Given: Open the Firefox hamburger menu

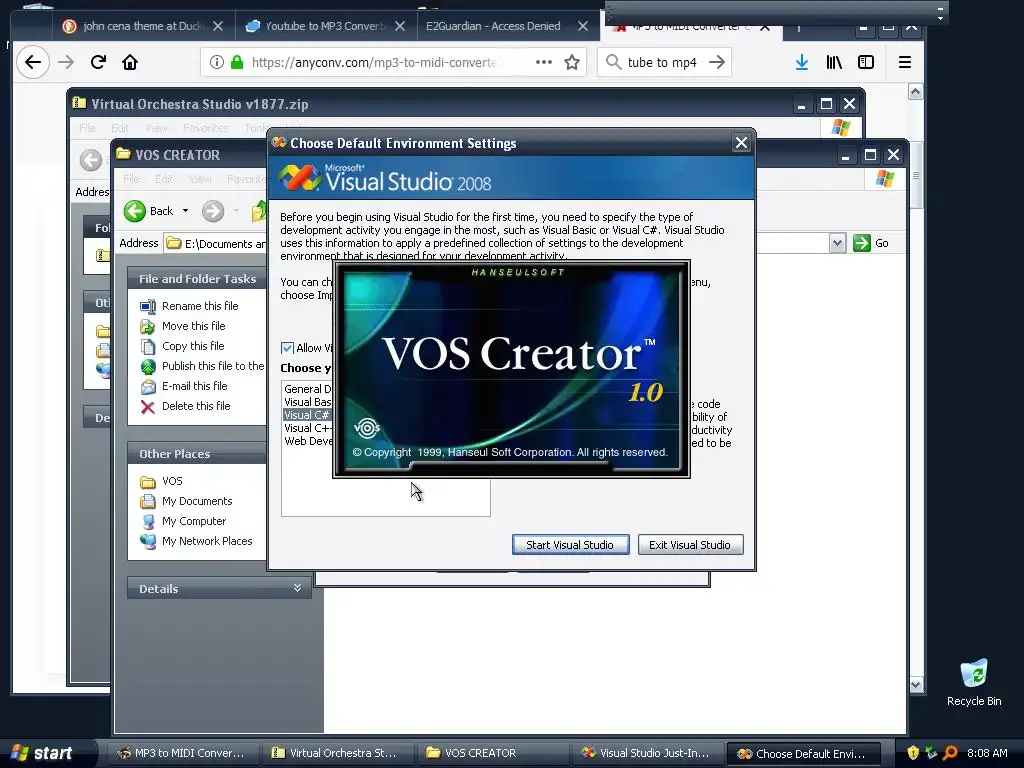Looking at the screenshot, I should (904, 62).
